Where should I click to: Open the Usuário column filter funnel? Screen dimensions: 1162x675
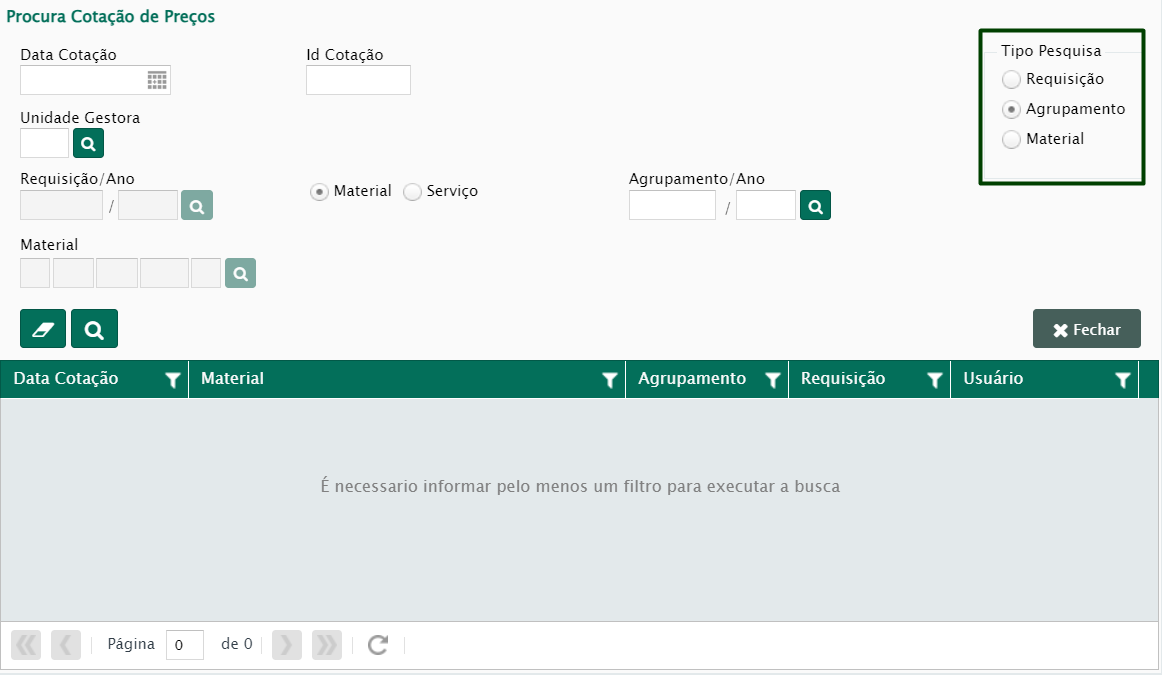point(1123,380)
